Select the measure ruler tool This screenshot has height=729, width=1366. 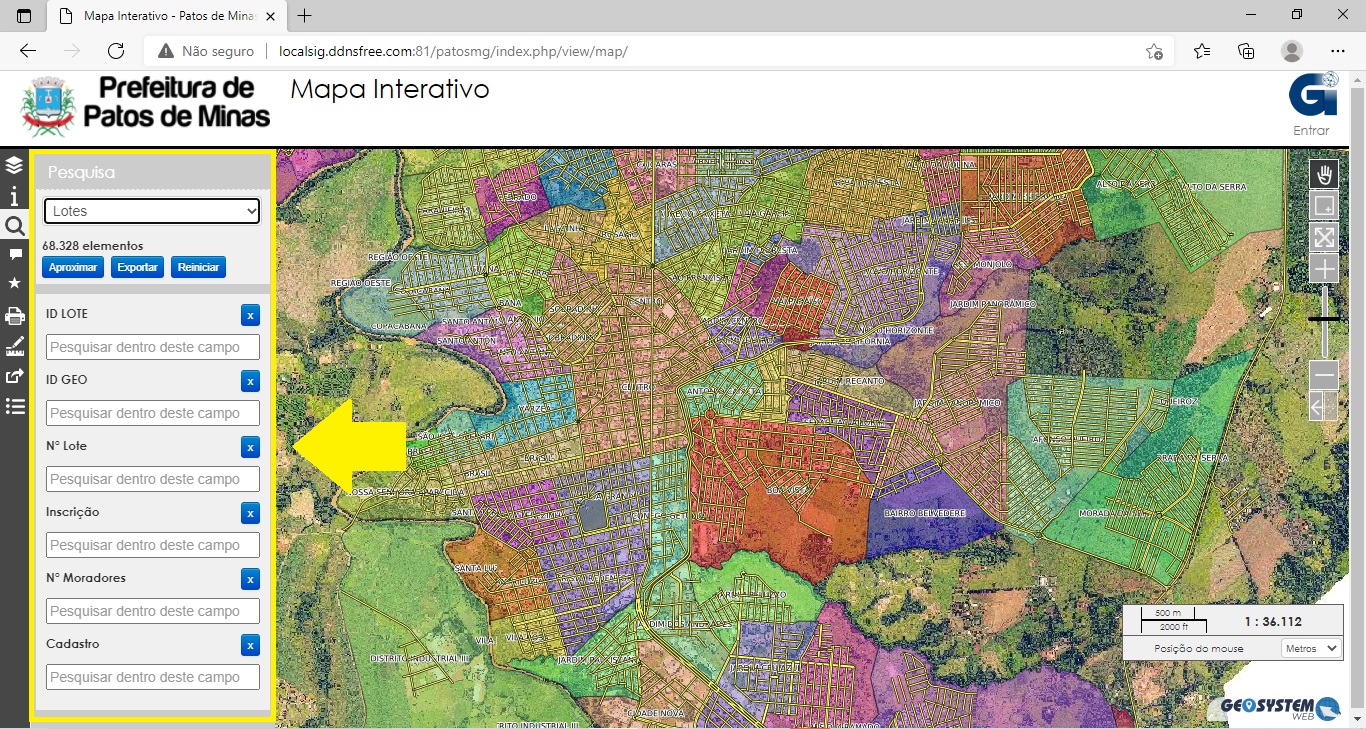coord(14,347)
